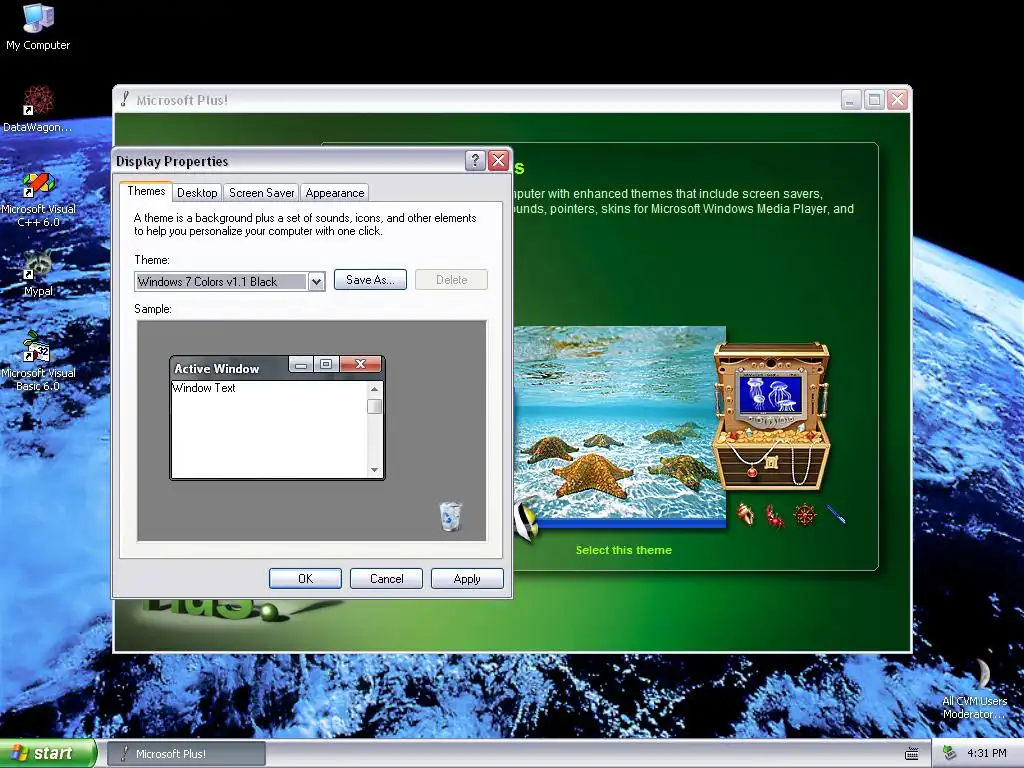
Task: Click the sample Active Window title bar
Action: coord(229,368)
